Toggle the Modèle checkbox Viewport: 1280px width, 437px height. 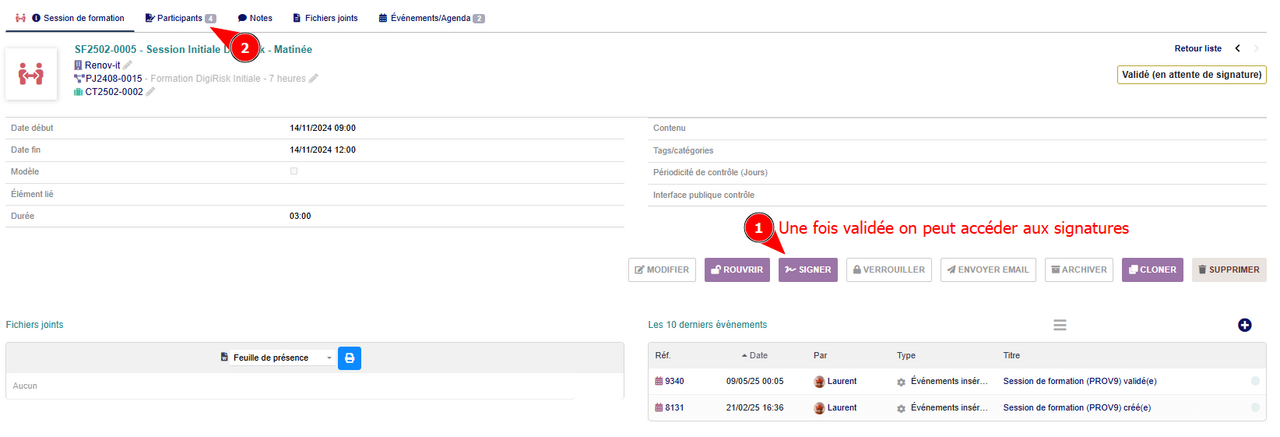pyautogui.click(x=294, y=171)
